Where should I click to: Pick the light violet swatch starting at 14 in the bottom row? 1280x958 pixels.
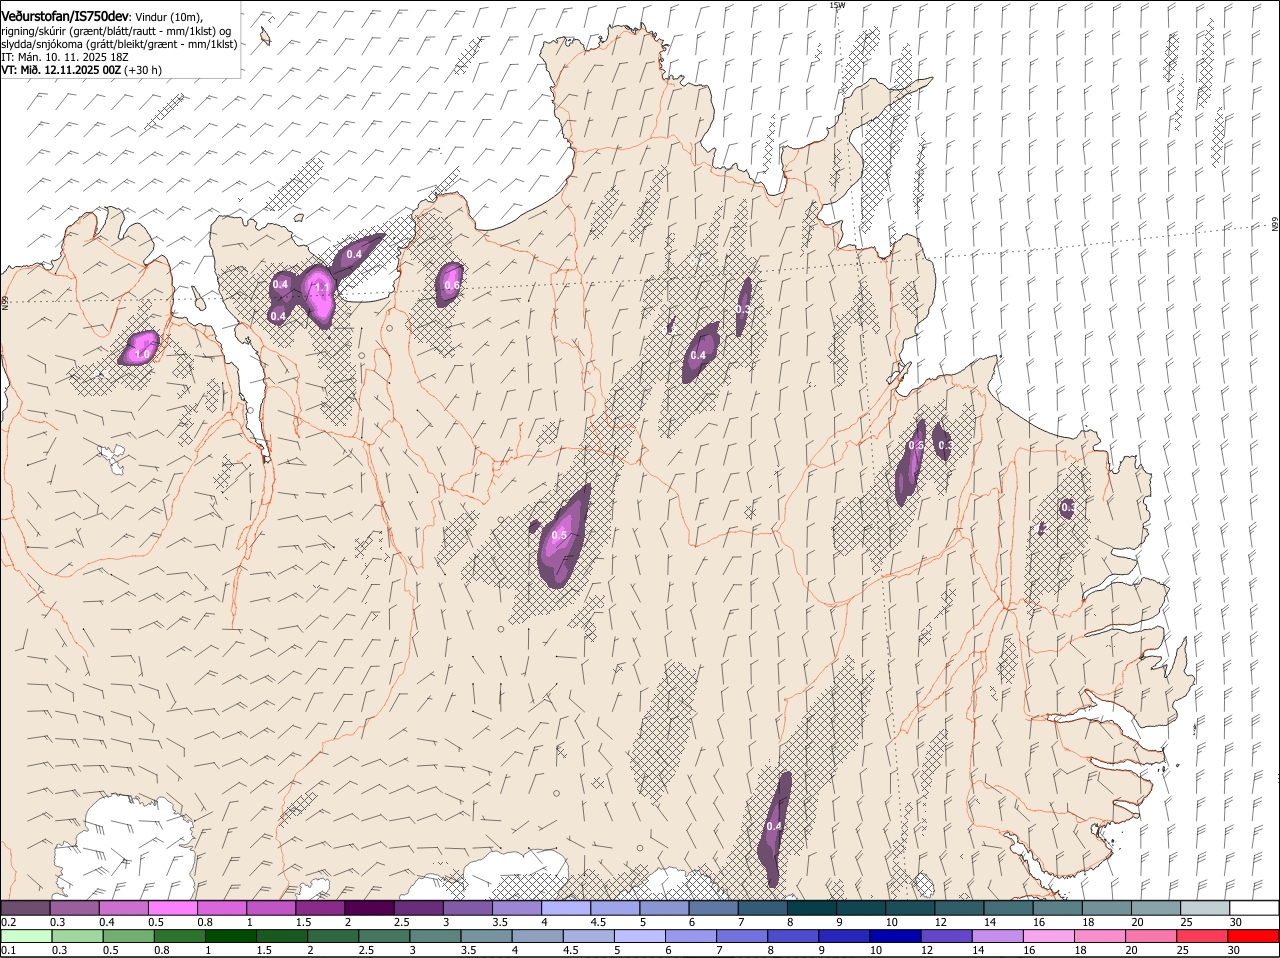click(997, 936)
